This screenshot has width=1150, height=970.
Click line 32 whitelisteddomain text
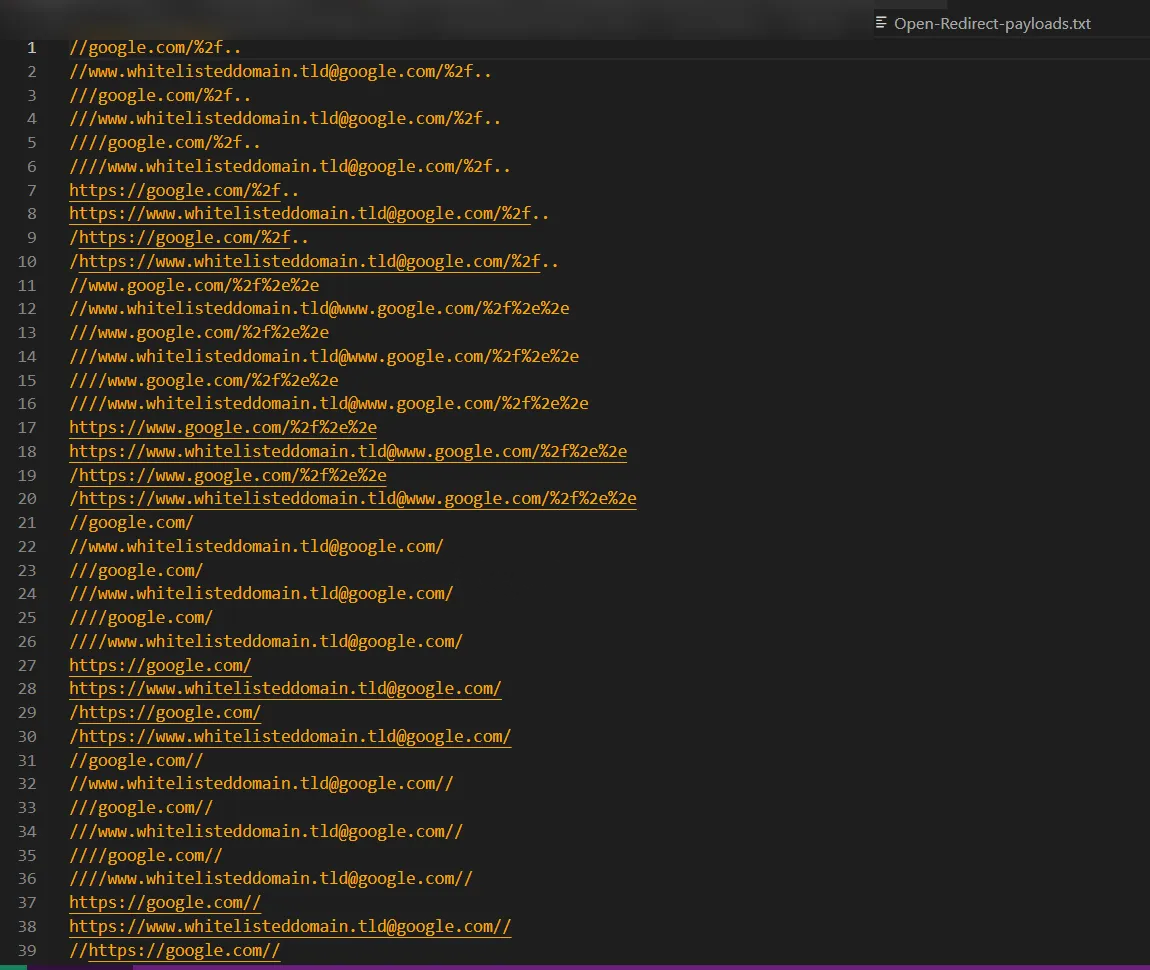[x=262, y=784]
